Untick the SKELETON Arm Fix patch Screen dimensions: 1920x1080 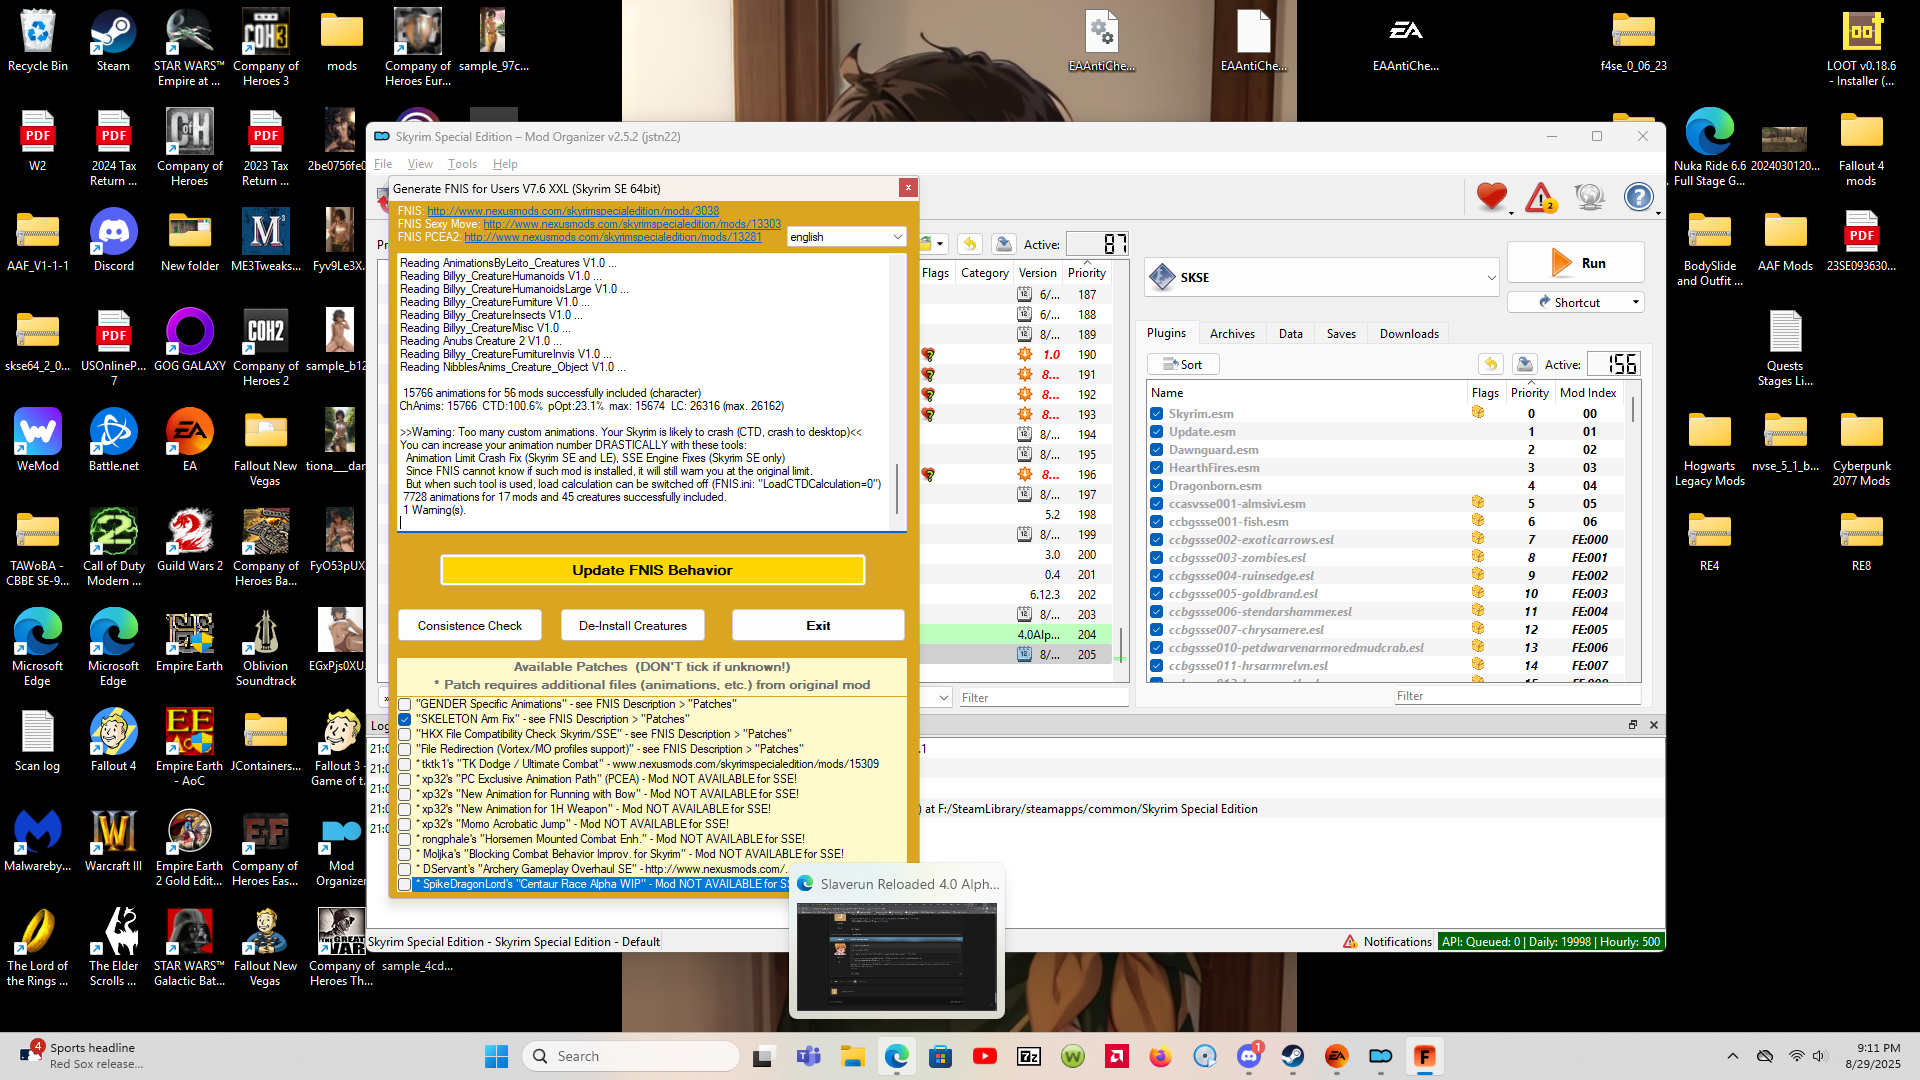click(x=405, y=720)
